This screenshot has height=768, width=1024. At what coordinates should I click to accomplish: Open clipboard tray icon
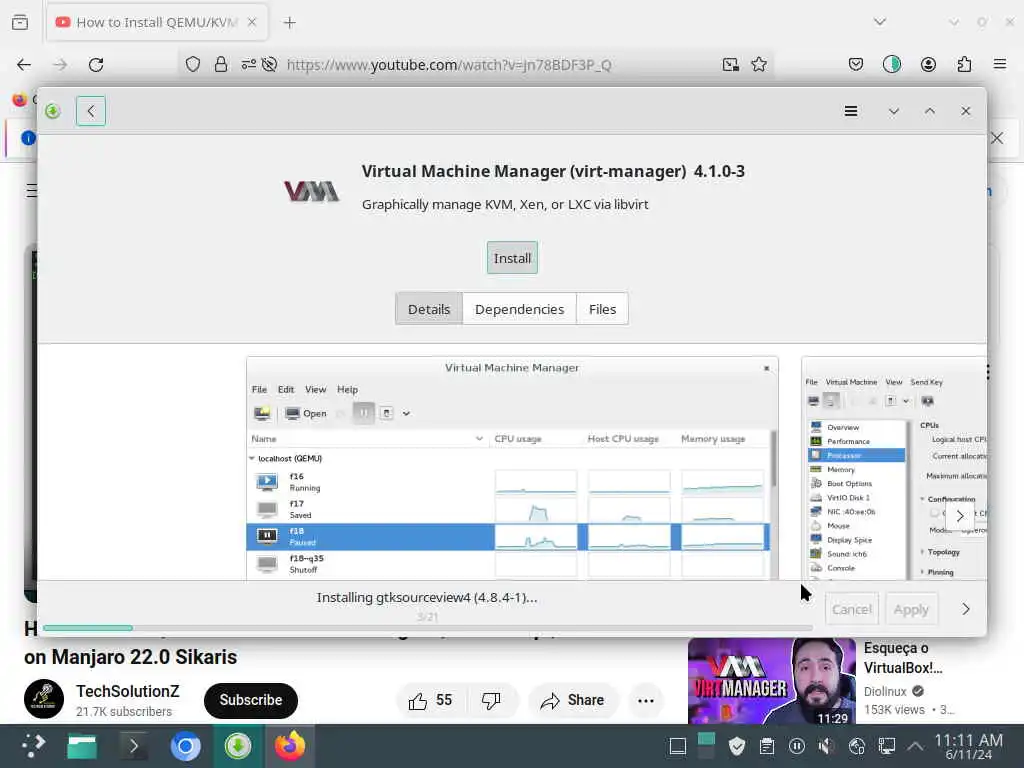(x=767, y=746)
